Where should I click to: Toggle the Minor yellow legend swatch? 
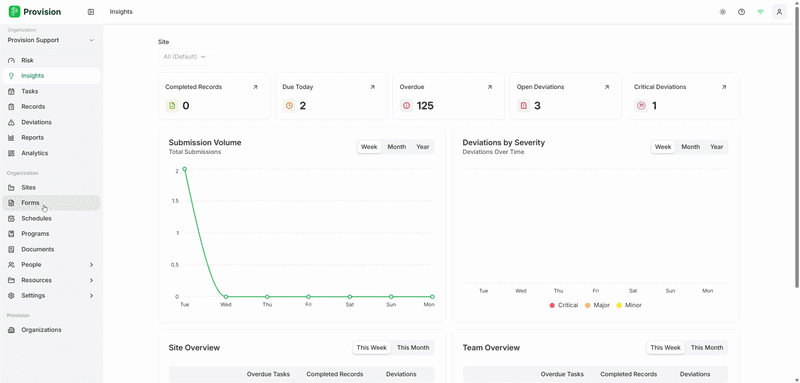tap(619, 305)
